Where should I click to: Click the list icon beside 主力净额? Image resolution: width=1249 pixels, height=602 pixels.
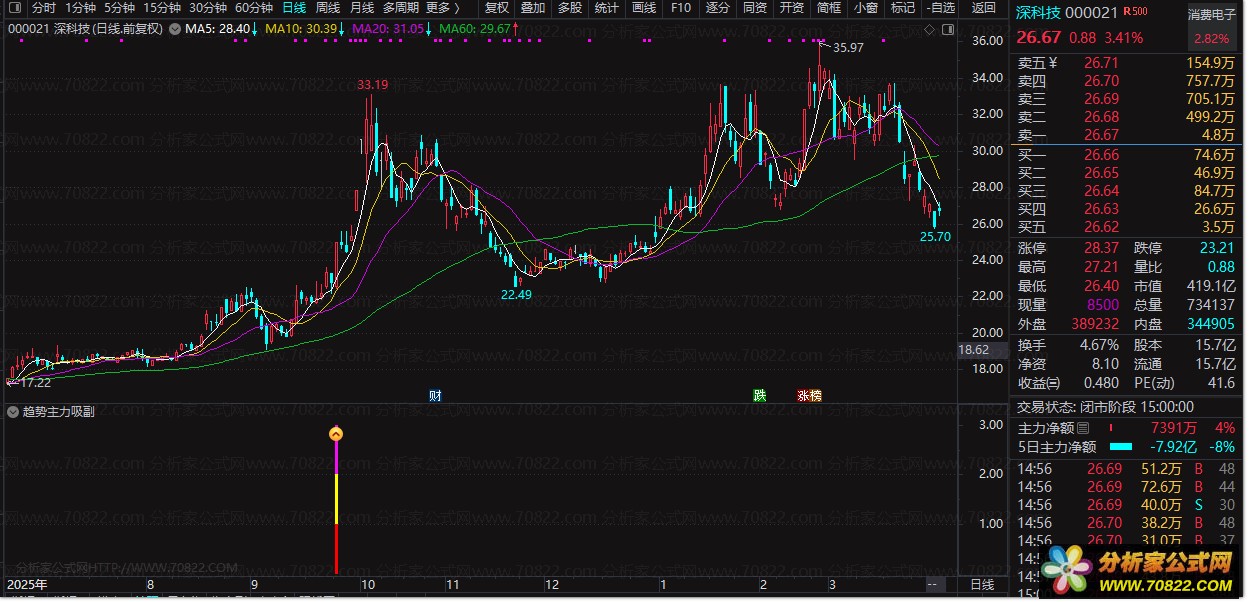coord(1083,428)
